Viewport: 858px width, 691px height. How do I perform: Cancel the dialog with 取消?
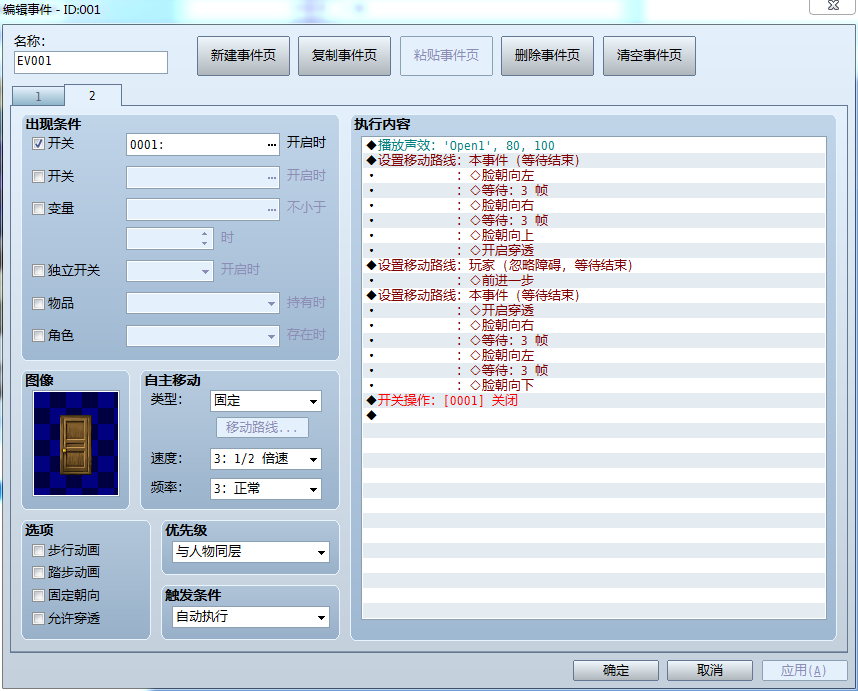click(x=710, y=670)
